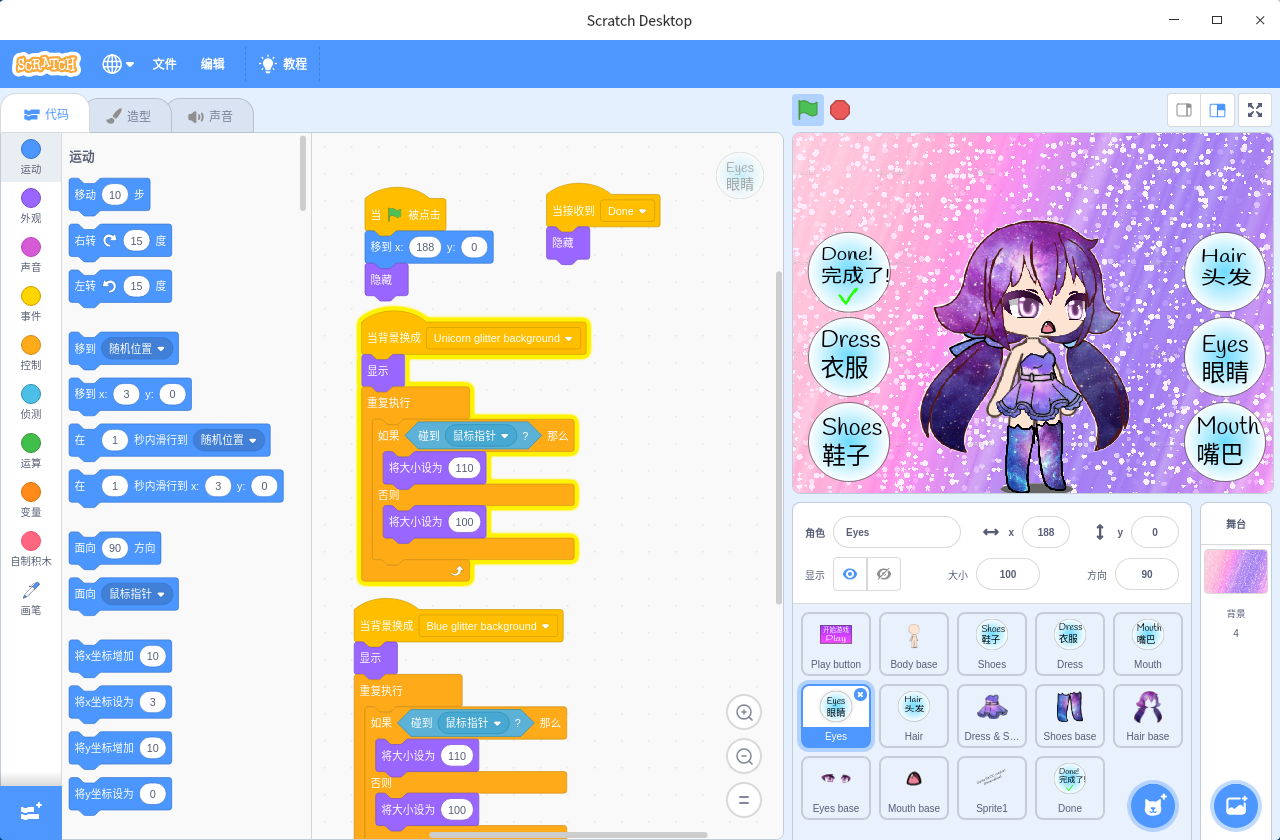This screenshot has height=840, width=1280.
Task: Zoom in on the code workspace
Action: pyautogui.click(x=744, y=712)
